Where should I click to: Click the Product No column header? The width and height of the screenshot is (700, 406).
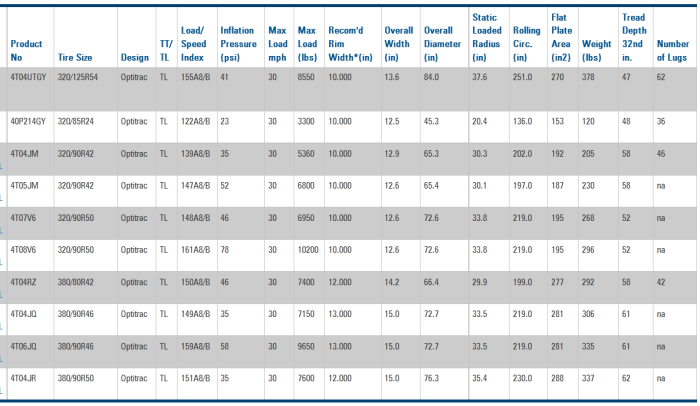click(x=26, y=50)
